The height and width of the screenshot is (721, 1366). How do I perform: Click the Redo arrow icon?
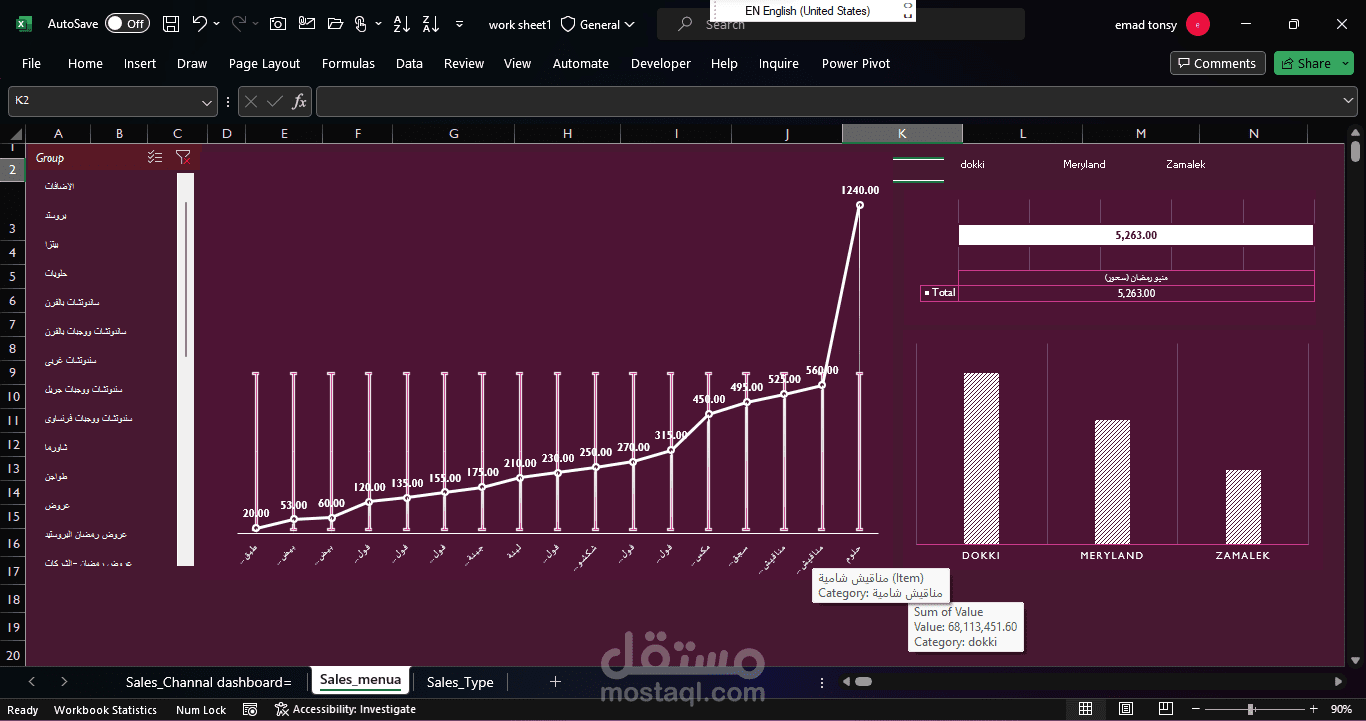(x=238, y=24)
